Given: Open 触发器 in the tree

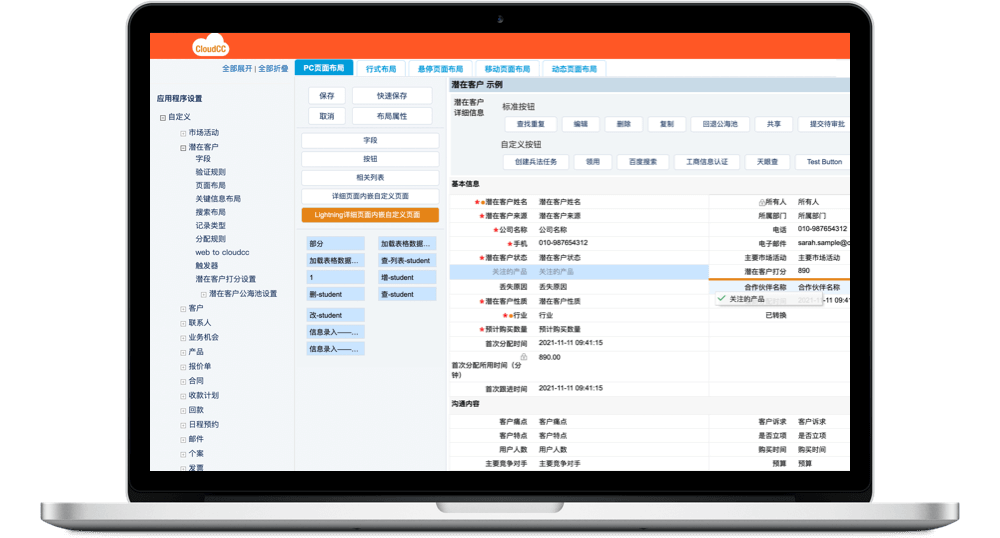Looking at the screenshot, I should (x=207, y=266).
